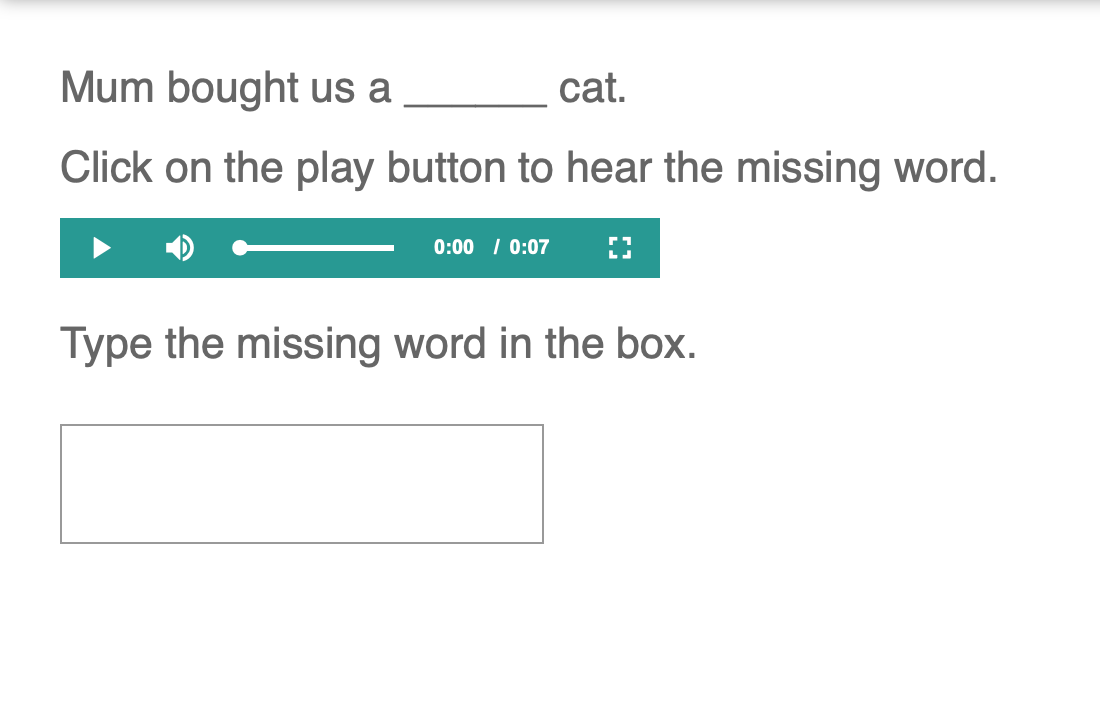Click the teal audio player bar
This screenshot has height=712, width=1100.
360,248
